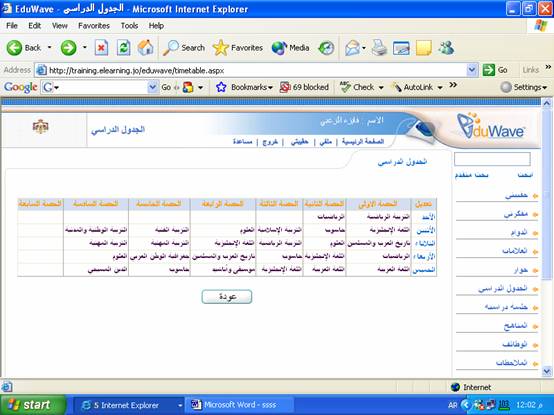Click the Google toolbar logo
554x415 pixels.
(x=20, y=87)
